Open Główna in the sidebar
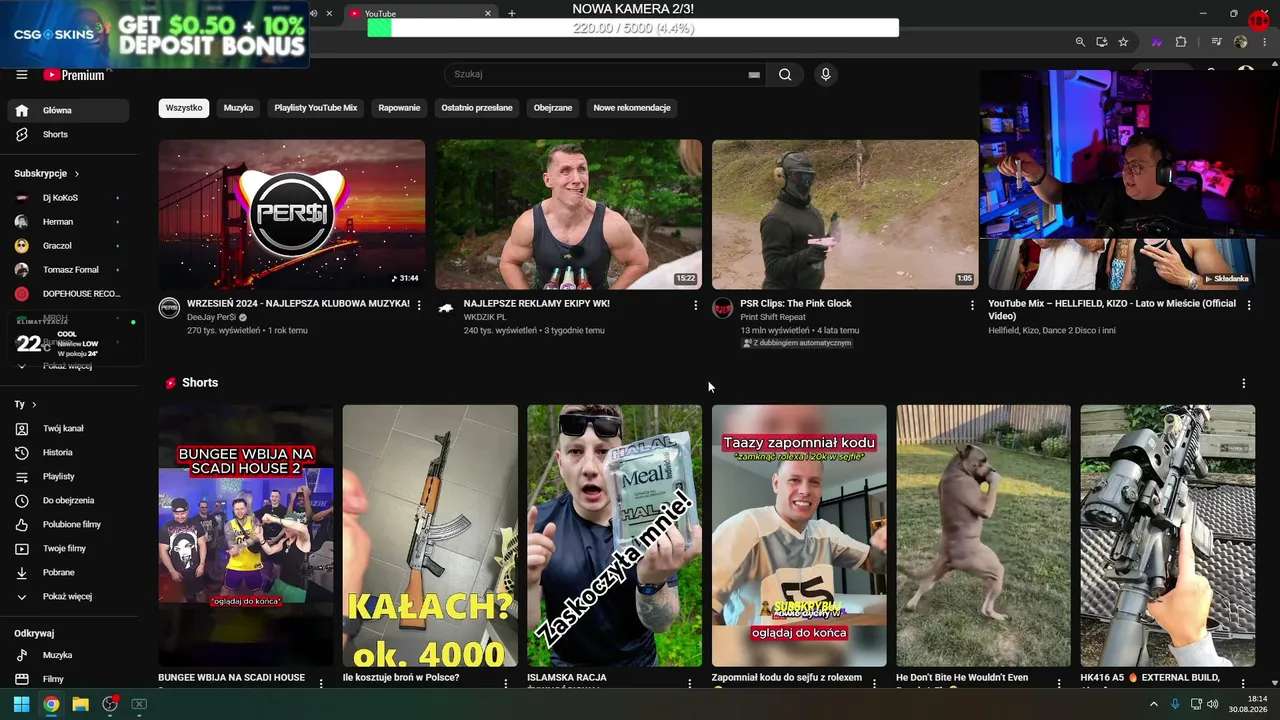The height and width of the screenshot is (720, 1280). (68, 110)
